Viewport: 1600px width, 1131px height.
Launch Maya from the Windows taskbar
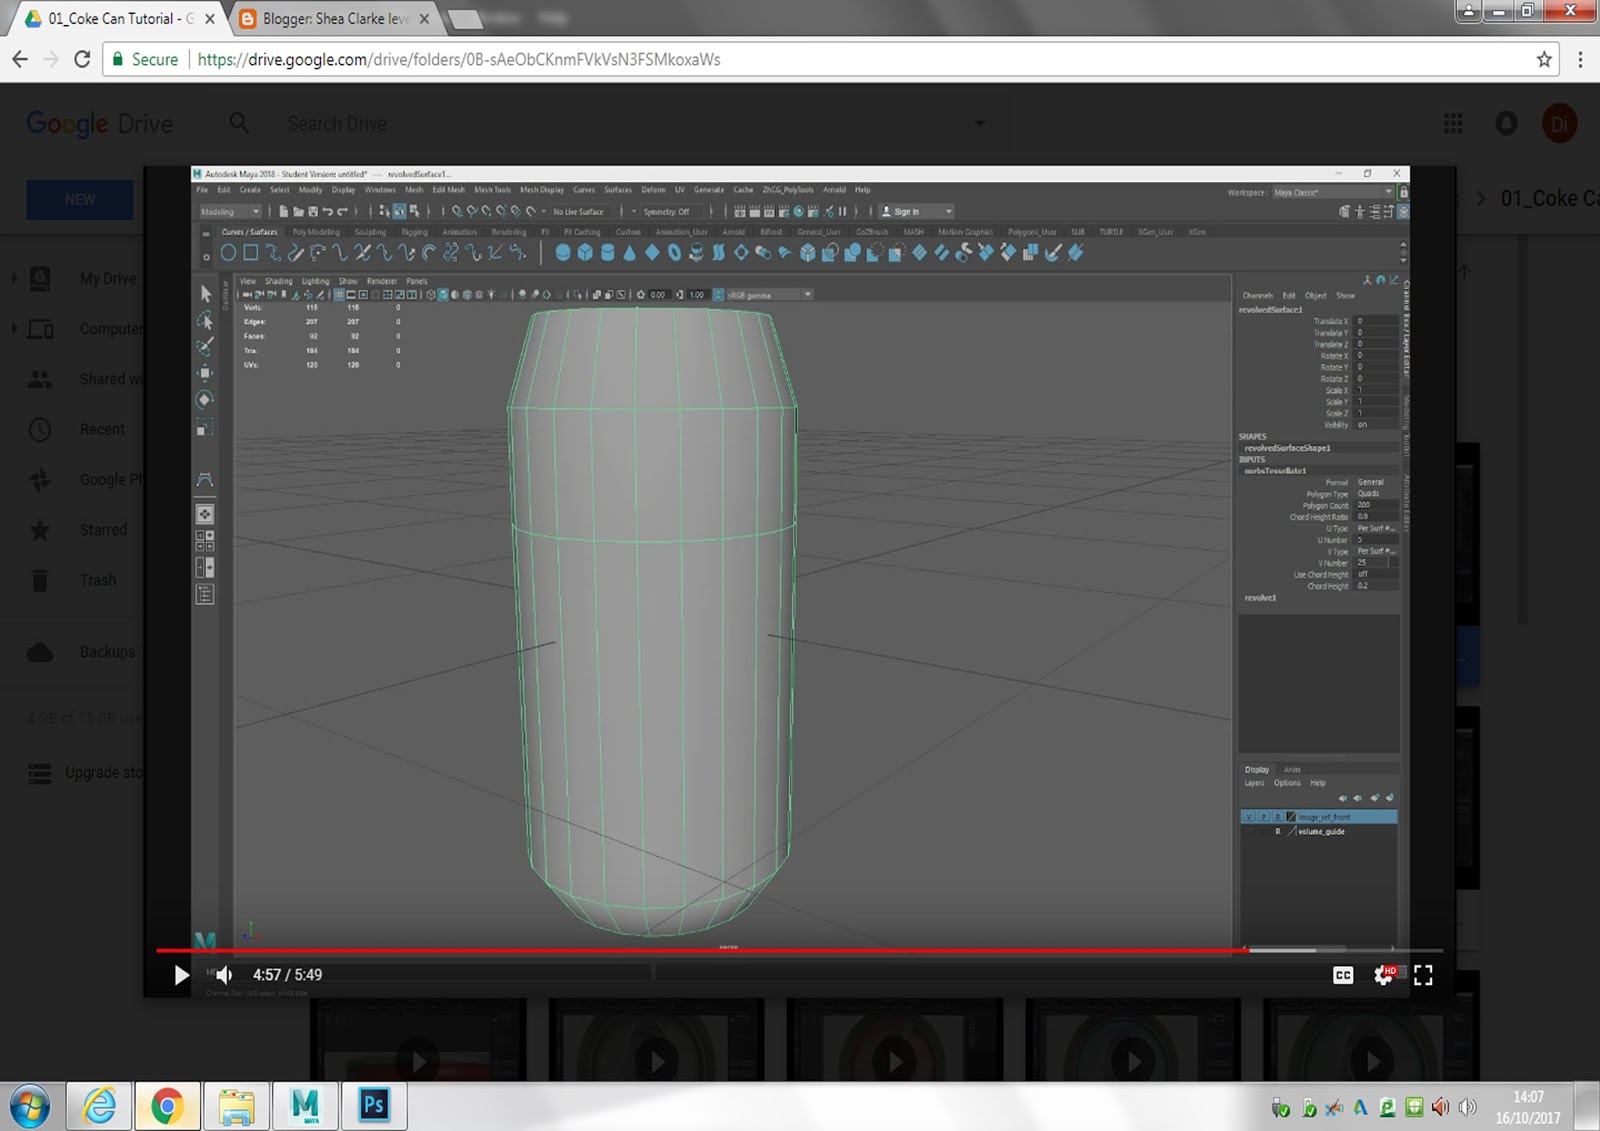306,1105
